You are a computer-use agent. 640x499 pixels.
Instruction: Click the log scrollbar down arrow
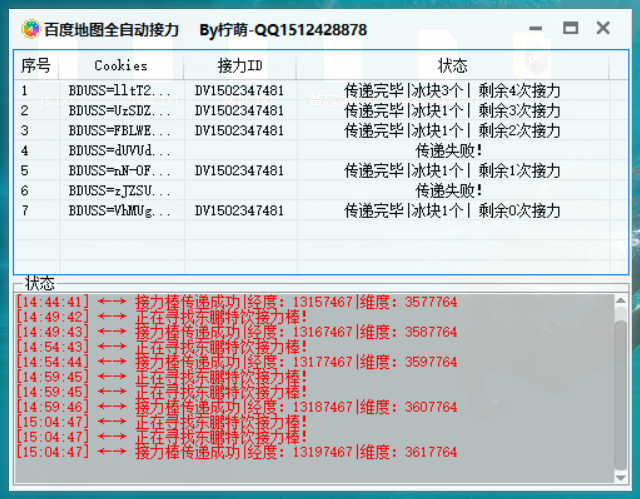[x=620, y=477]
